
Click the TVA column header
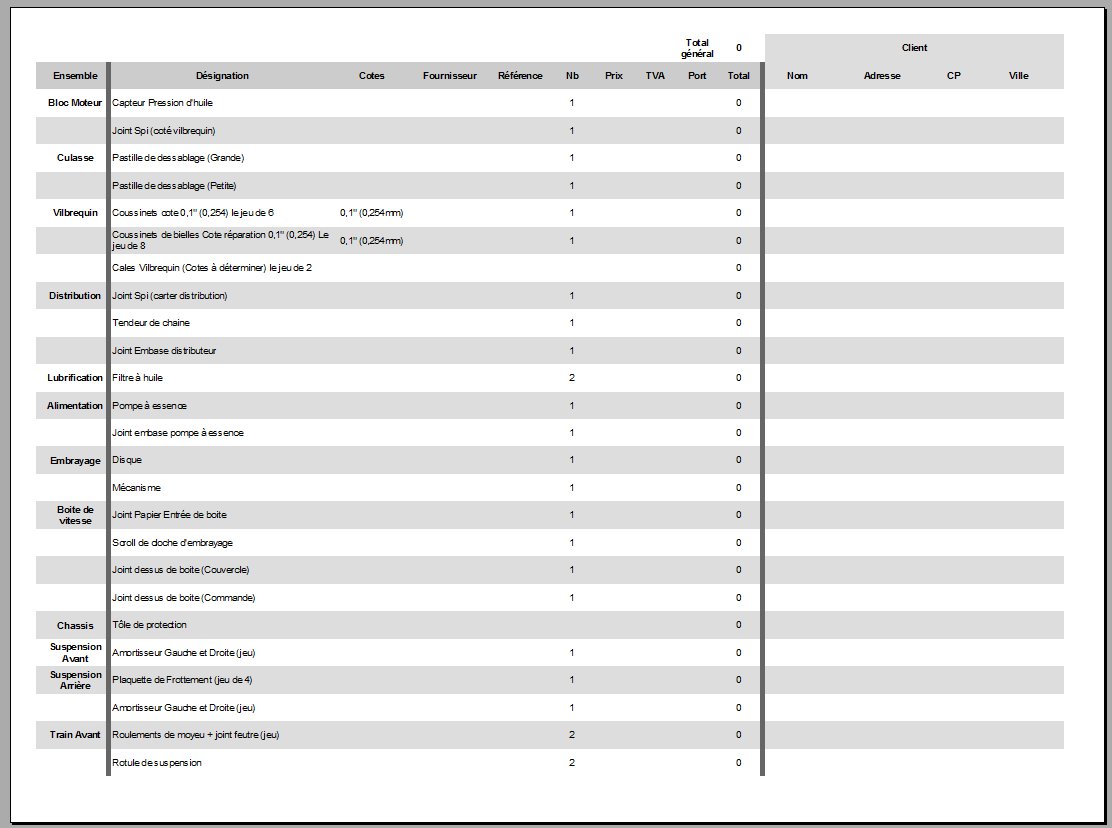655,76
